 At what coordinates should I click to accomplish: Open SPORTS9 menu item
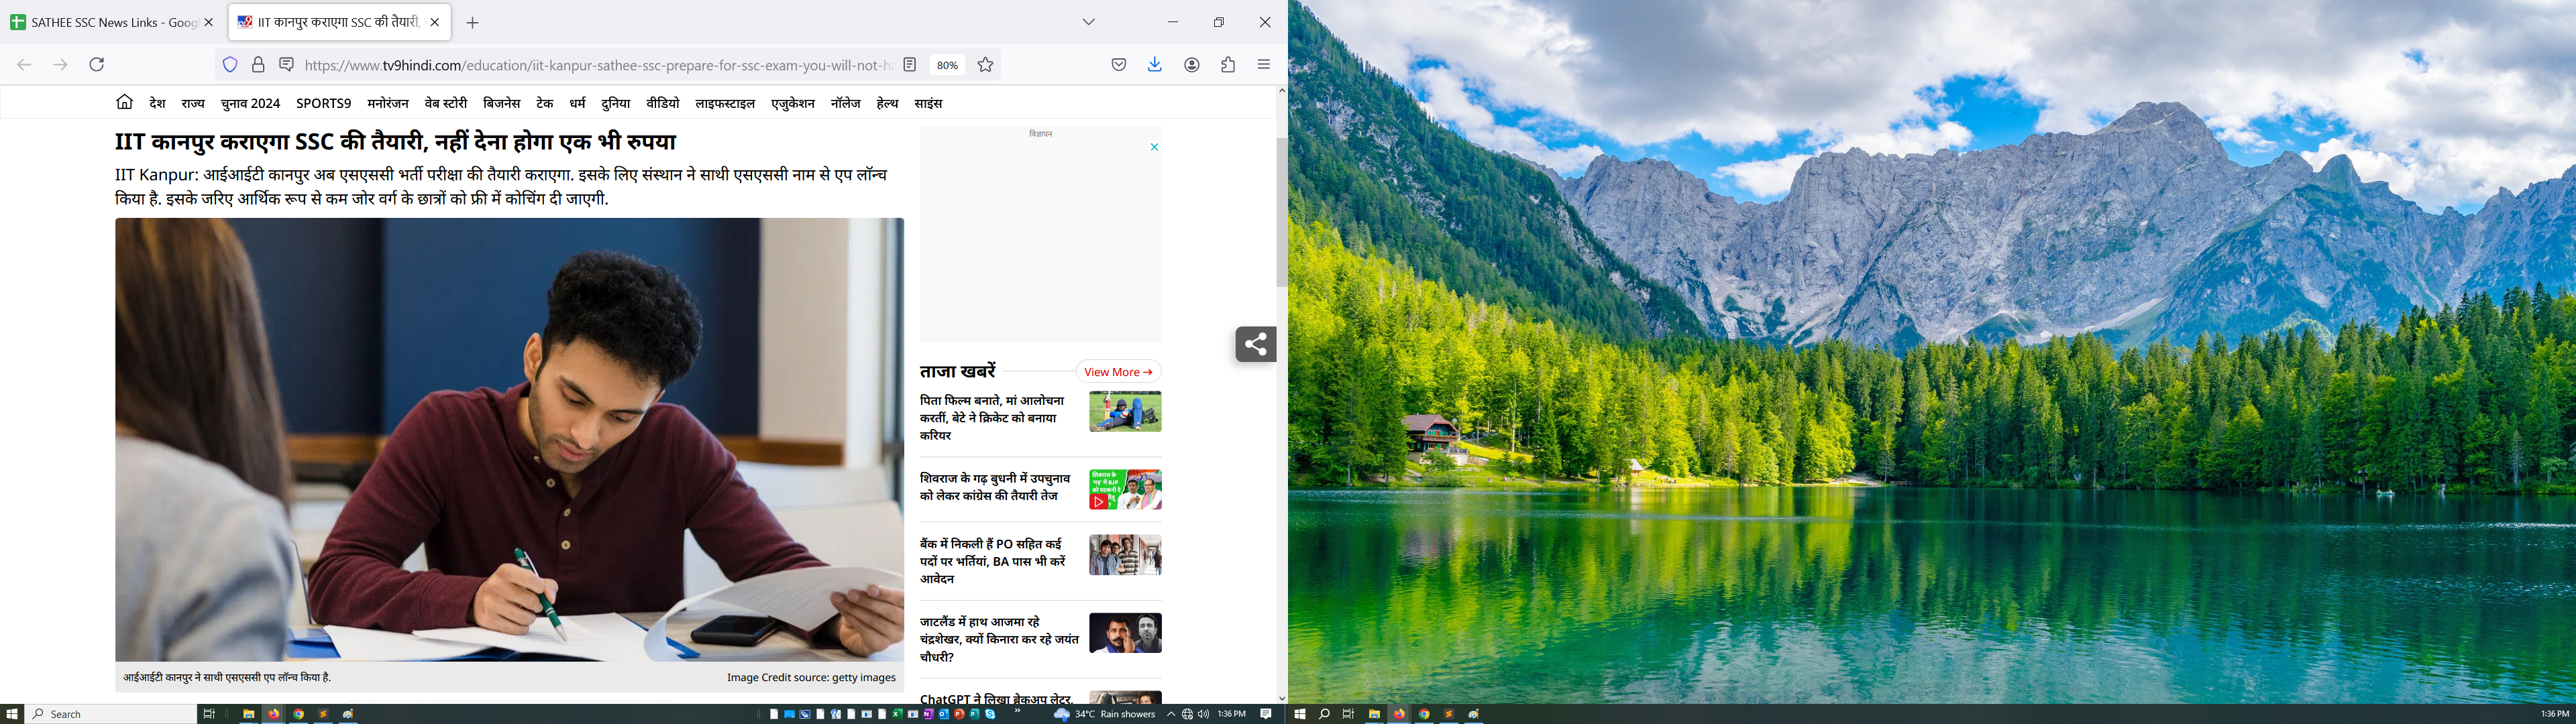pos(324,103)
